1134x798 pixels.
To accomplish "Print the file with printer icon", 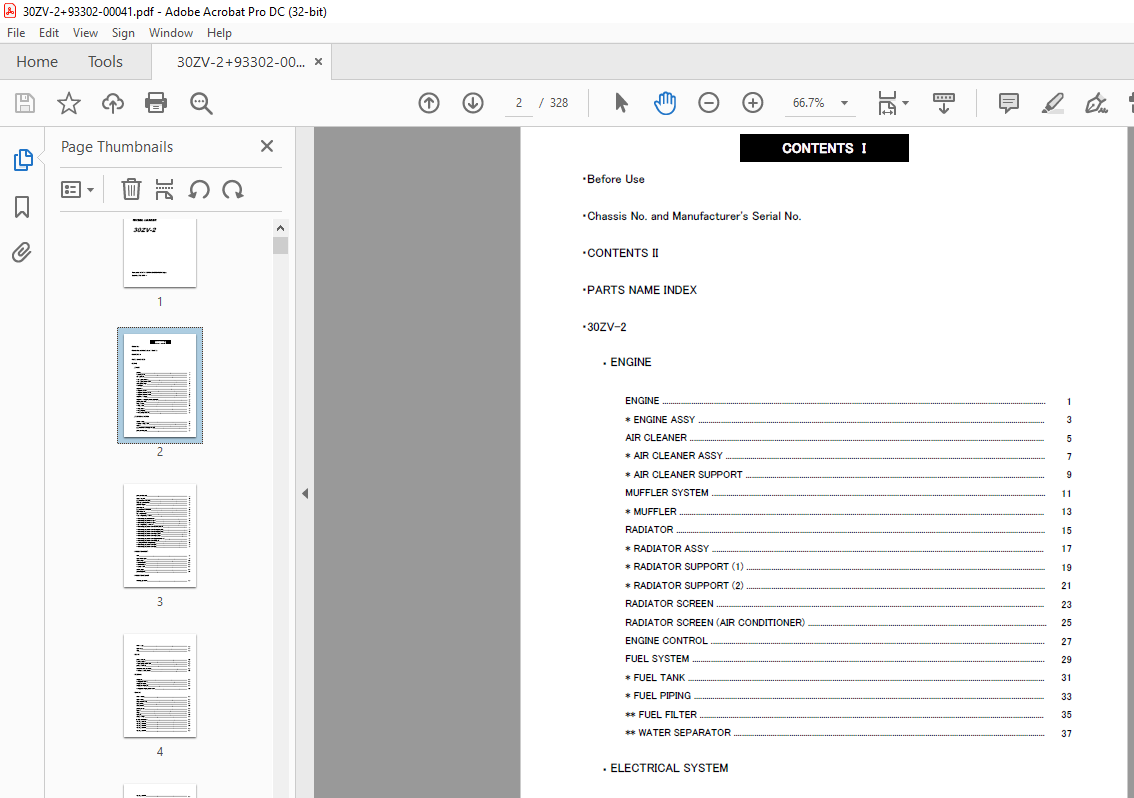I will coord(156,103).
